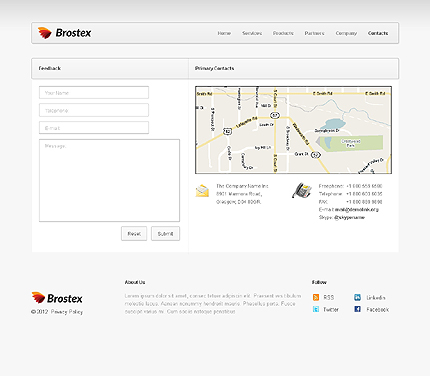Image resolution: width=430 pixels, height=376 pixels.
Task: Open the Privacy Policy link
Action: 67,312
